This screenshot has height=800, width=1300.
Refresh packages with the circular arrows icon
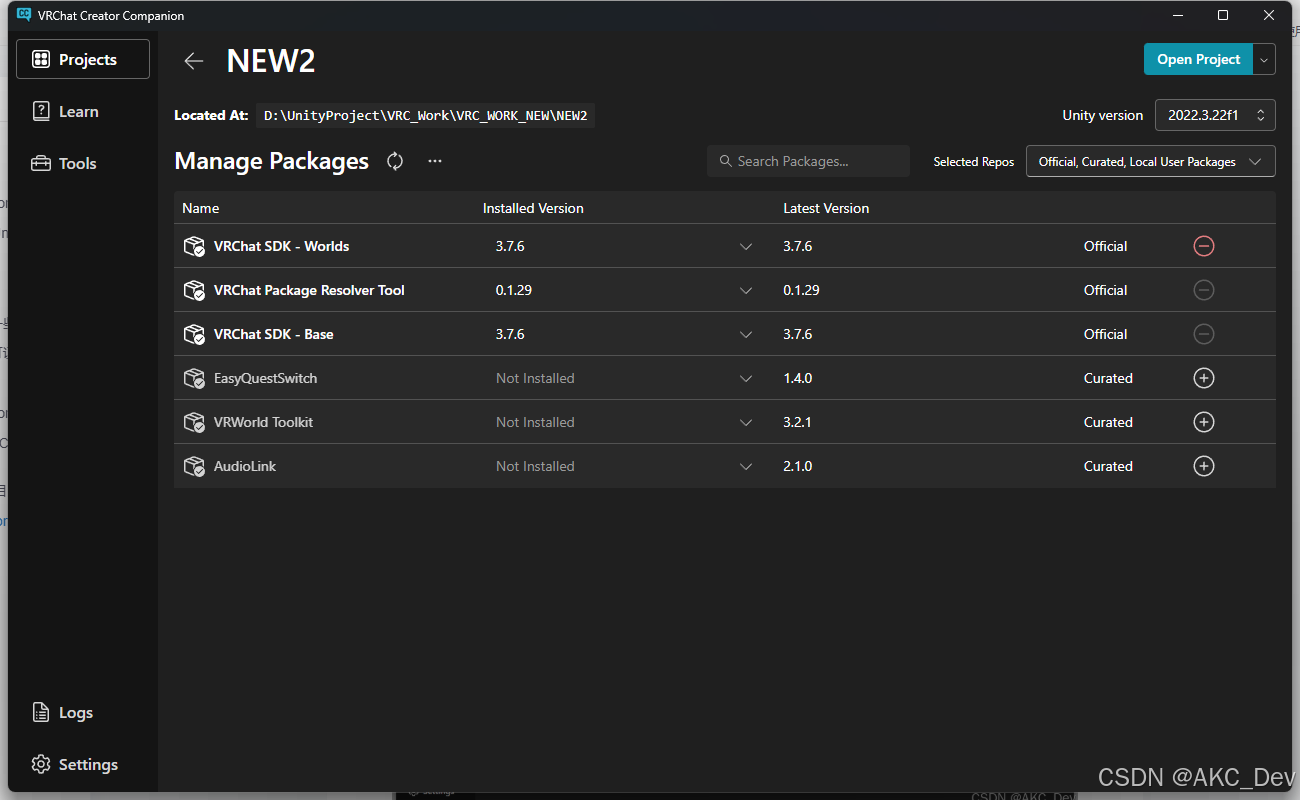tap(395, 161)
